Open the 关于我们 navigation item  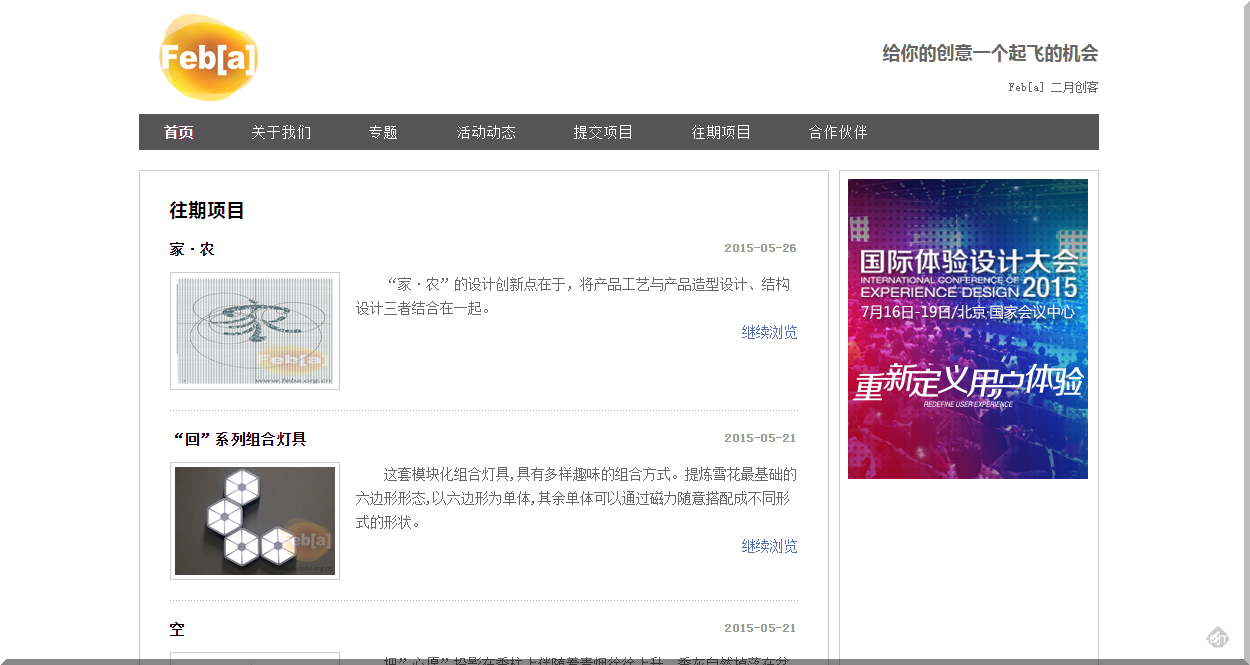(x=283, y=131)
